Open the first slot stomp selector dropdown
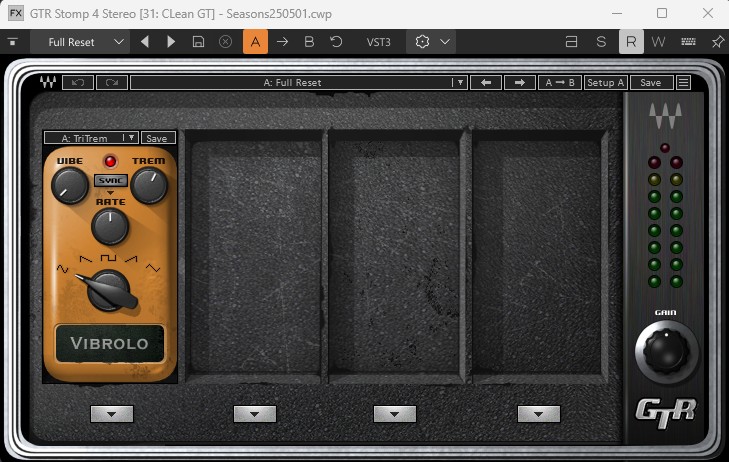Viewport: 729px width, 462px height. coord(112,414)
